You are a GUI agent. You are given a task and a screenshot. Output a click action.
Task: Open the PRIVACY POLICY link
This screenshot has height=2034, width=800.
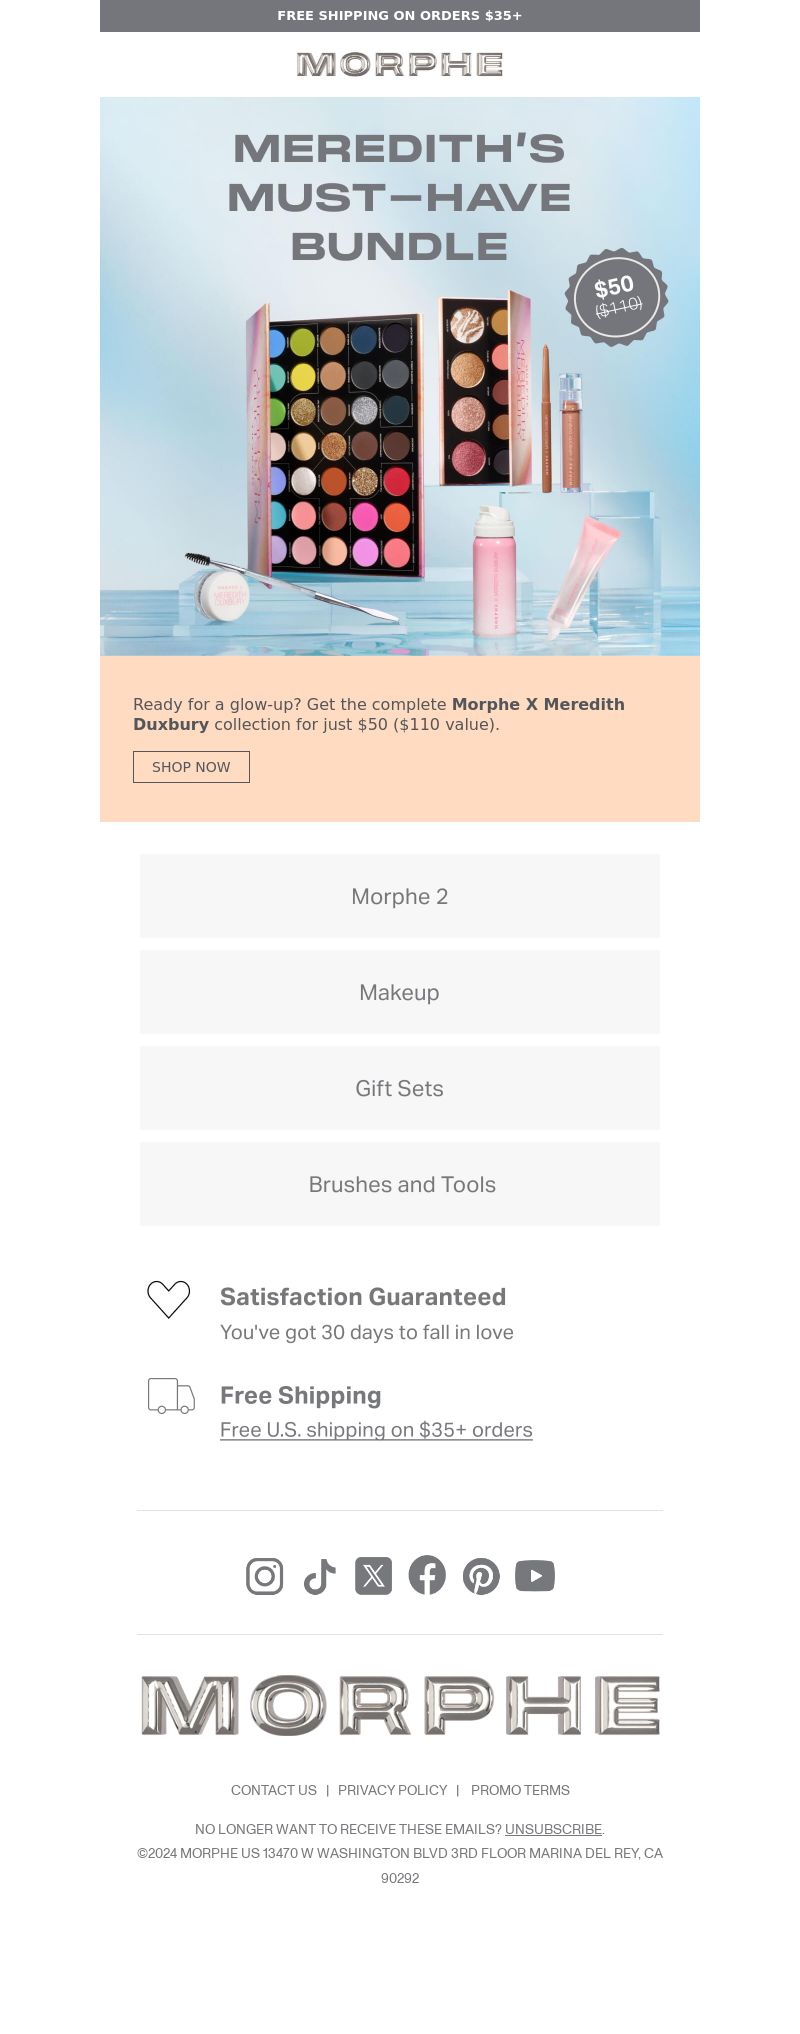[393, 1790]
